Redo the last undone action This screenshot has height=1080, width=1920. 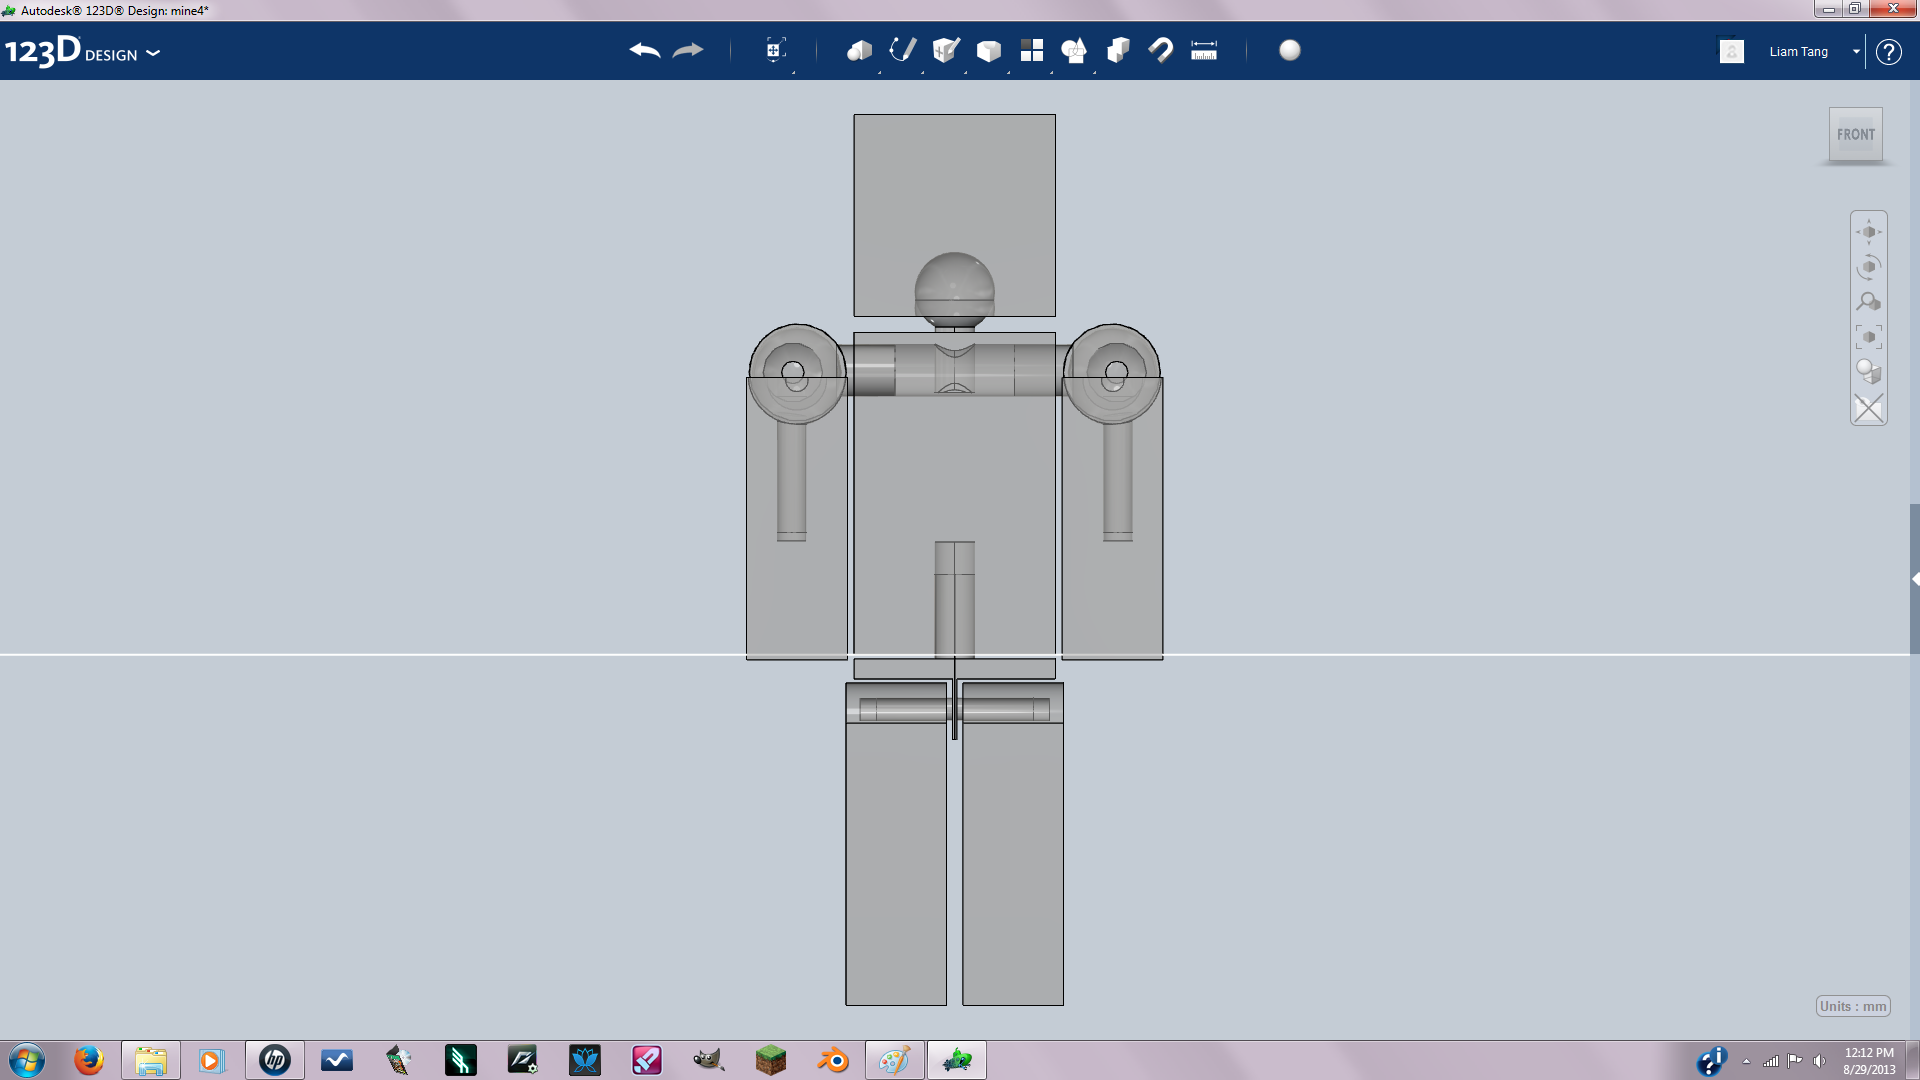coord(688,50)
